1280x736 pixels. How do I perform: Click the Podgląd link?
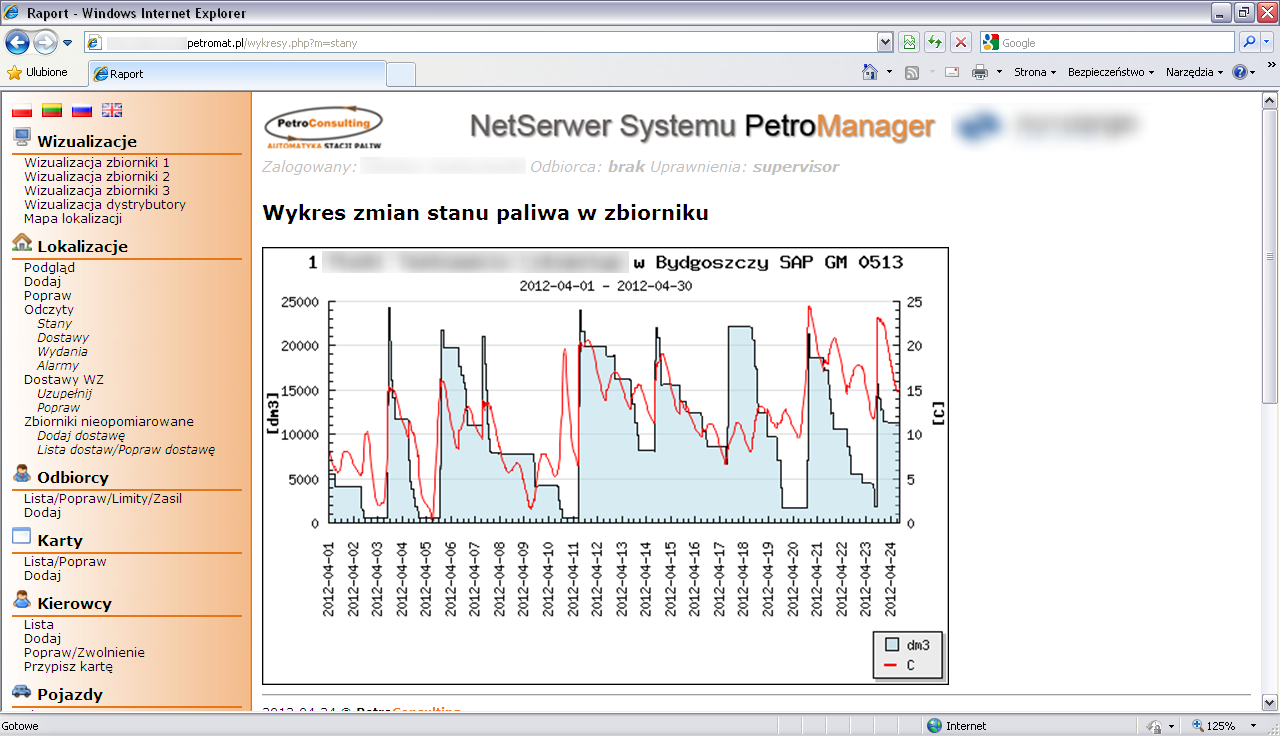49,267
